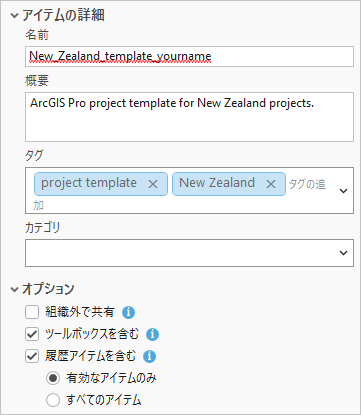The image size is (361, 415).
Task: Enable 組織外で共有 checkbox
Action: [32, 312]
